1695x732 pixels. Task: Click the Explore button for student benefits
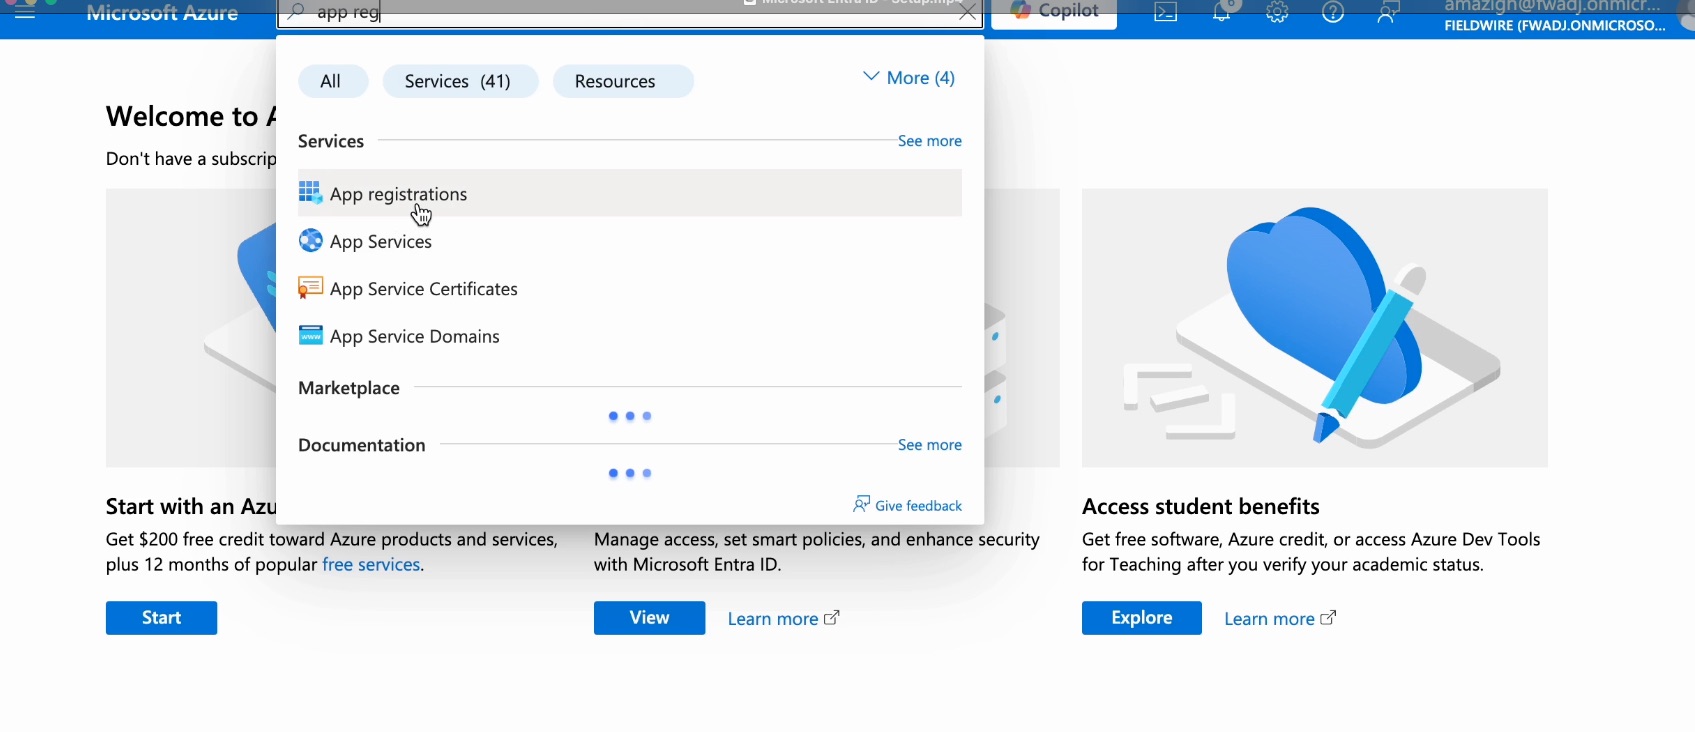click(x=1142, y=618)
